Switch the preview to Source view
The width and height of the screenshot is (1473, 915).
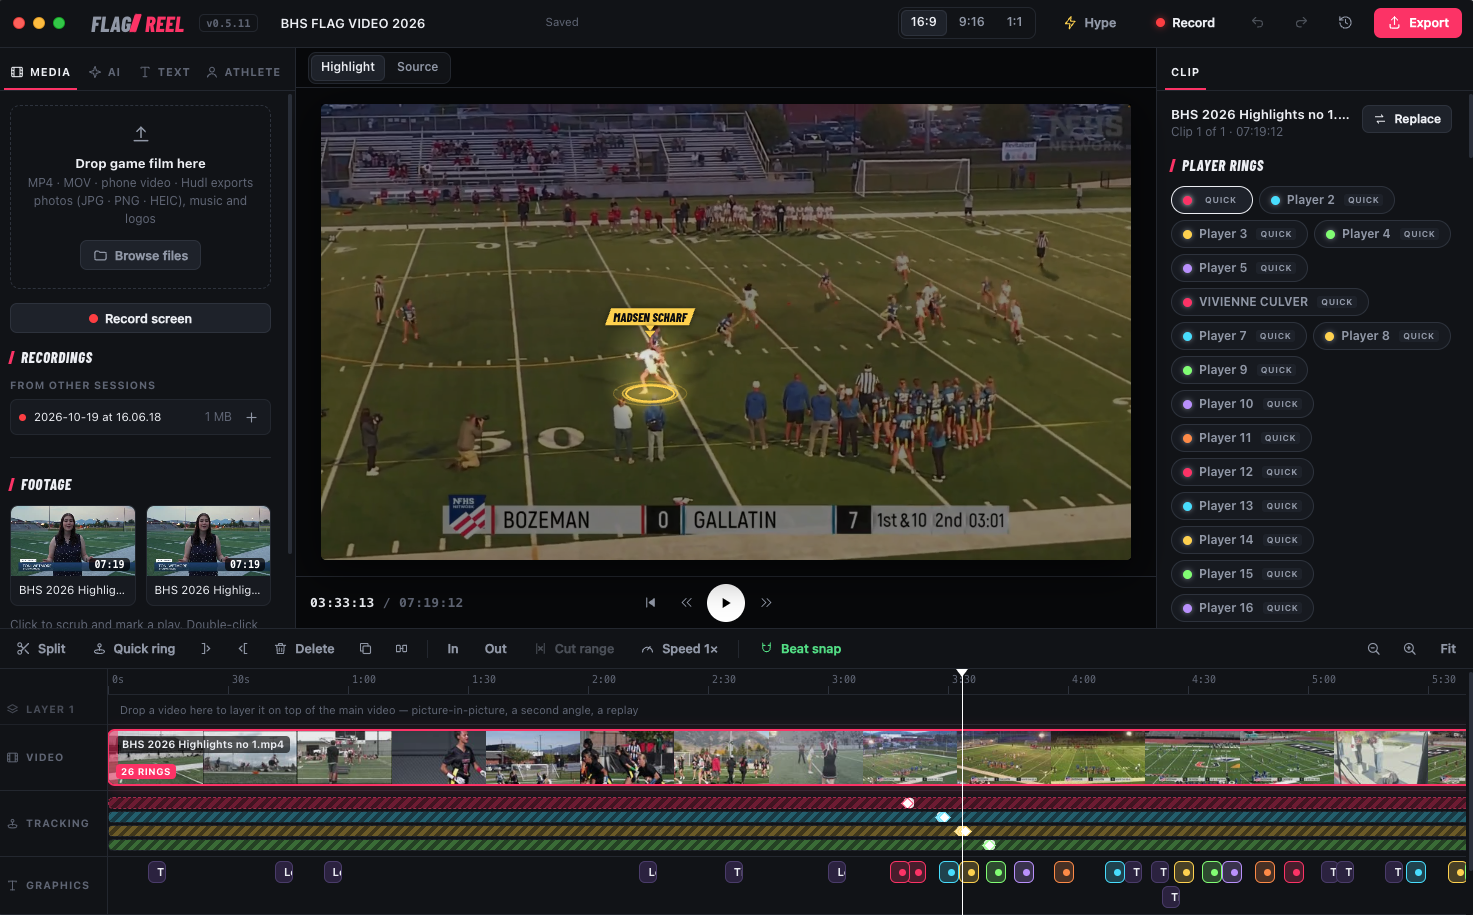tap(418, 67)
